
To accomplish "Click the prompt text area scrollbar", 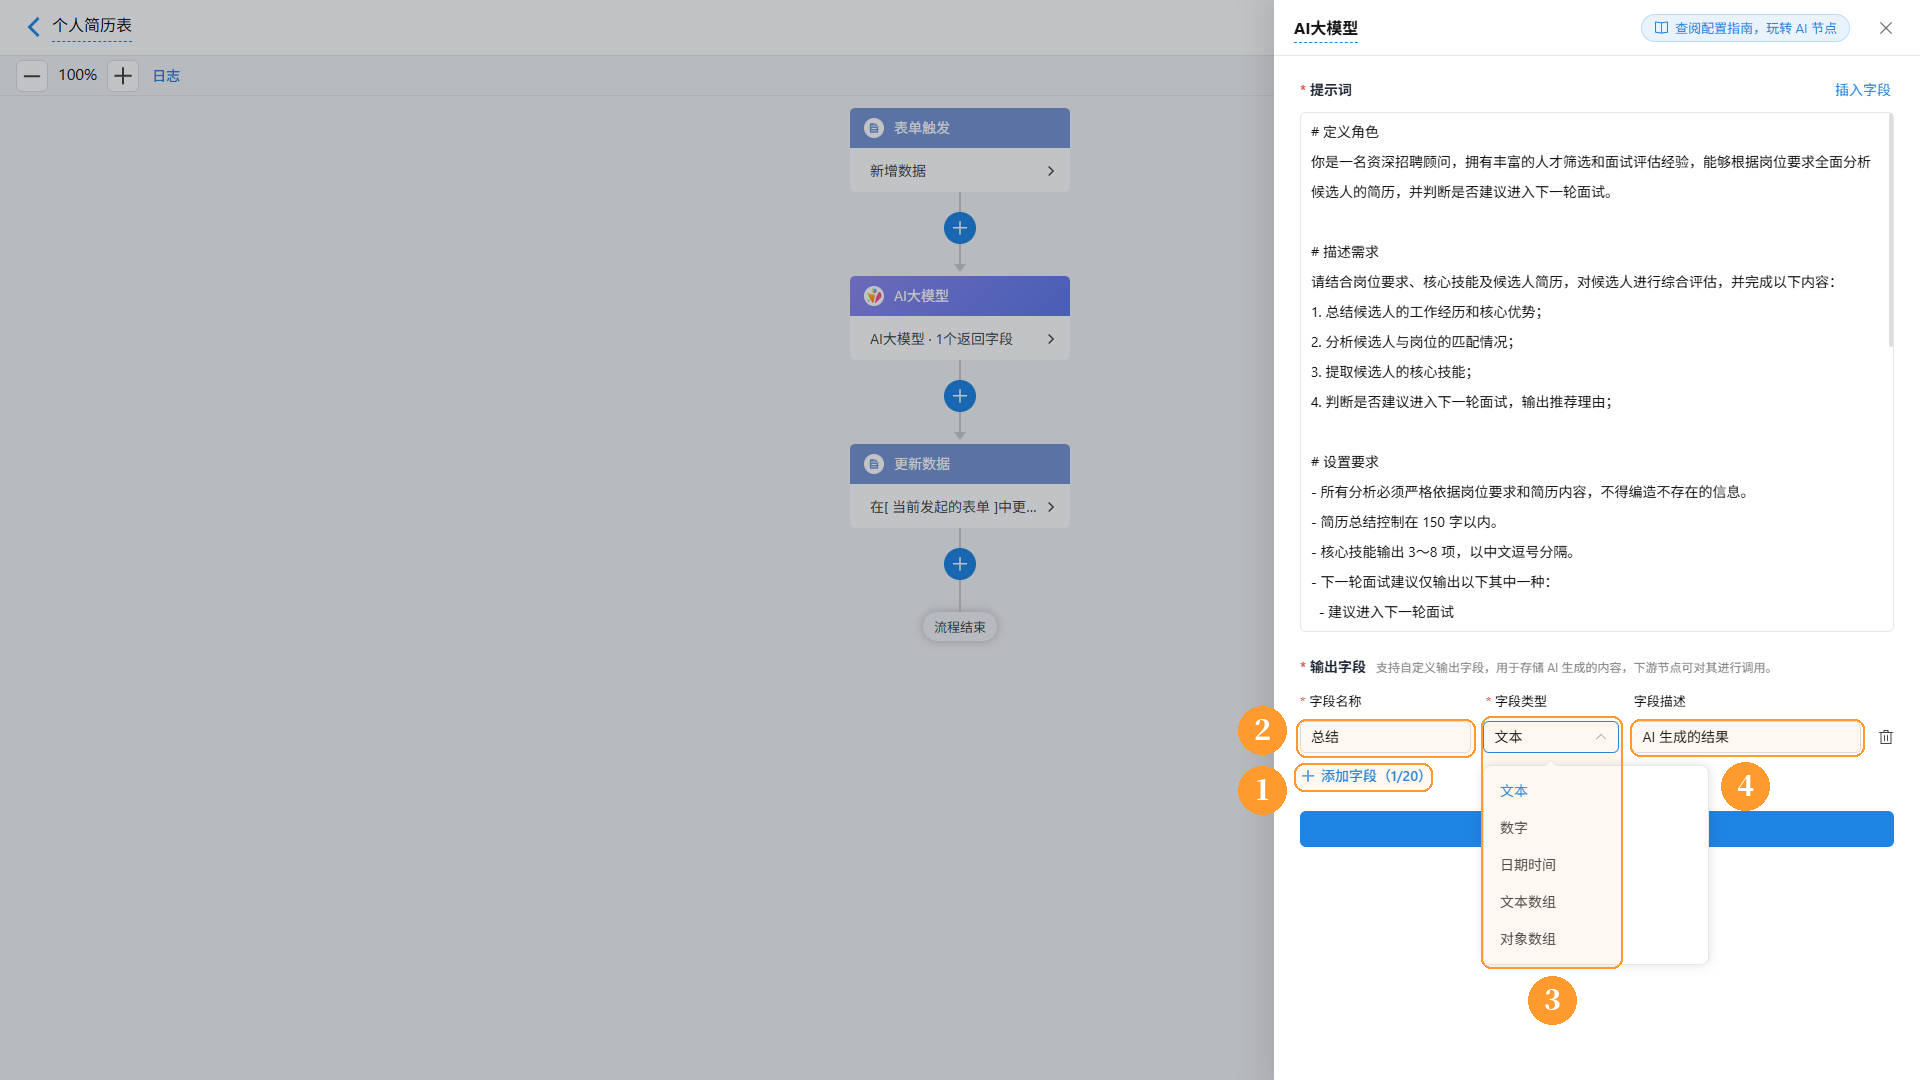I will coord(1890,232).
